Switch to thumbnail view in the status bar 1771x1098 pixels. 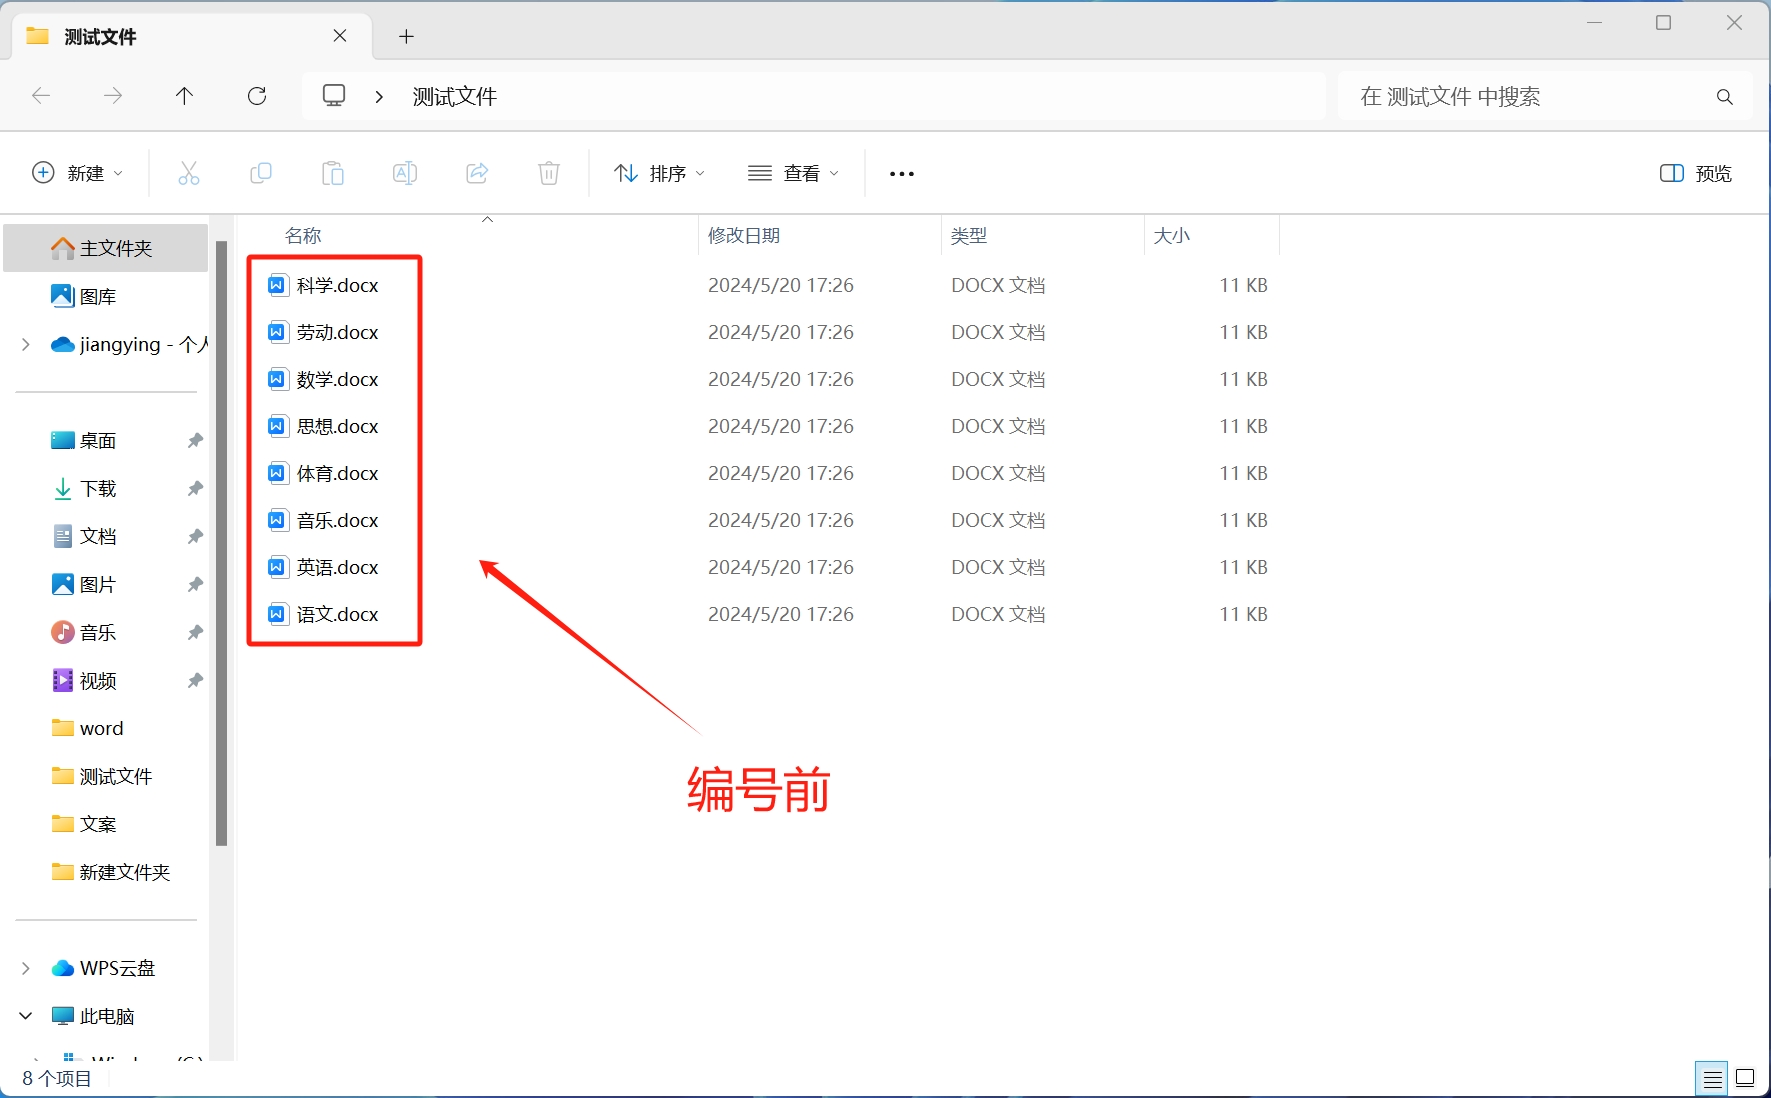click(1744, 1077)
